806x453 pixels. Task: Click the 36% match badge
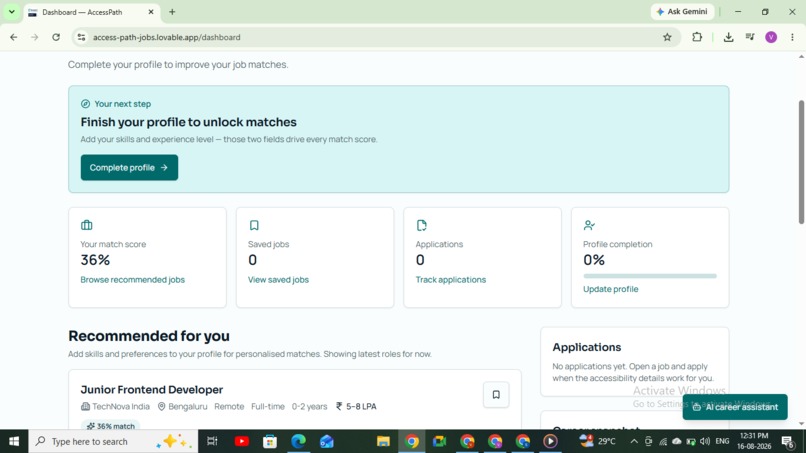click(x=111, y=426)
